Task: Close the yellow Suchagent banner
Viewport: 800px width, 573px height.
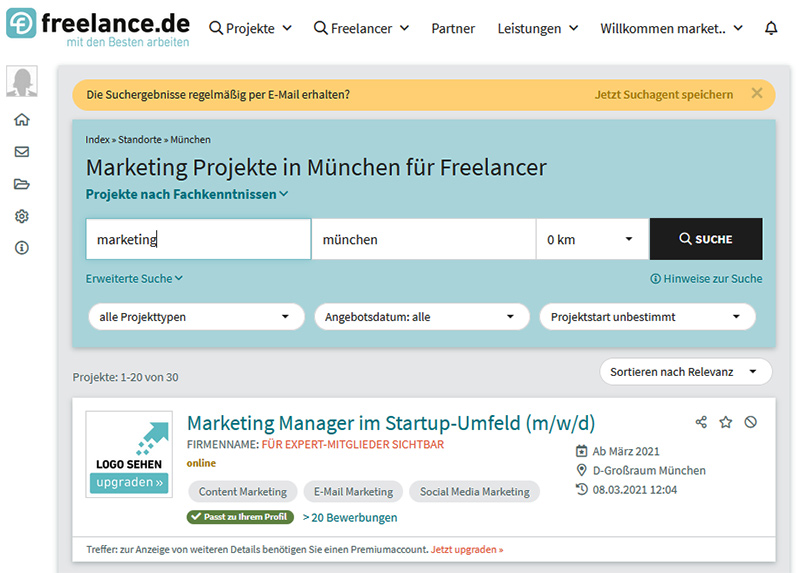Action: tap(757, 94)
